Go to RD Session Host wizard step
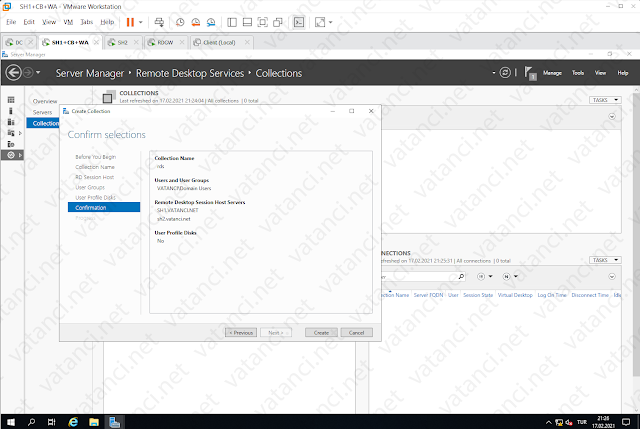This screenshot has height=429, width=640. click(94, 177)
